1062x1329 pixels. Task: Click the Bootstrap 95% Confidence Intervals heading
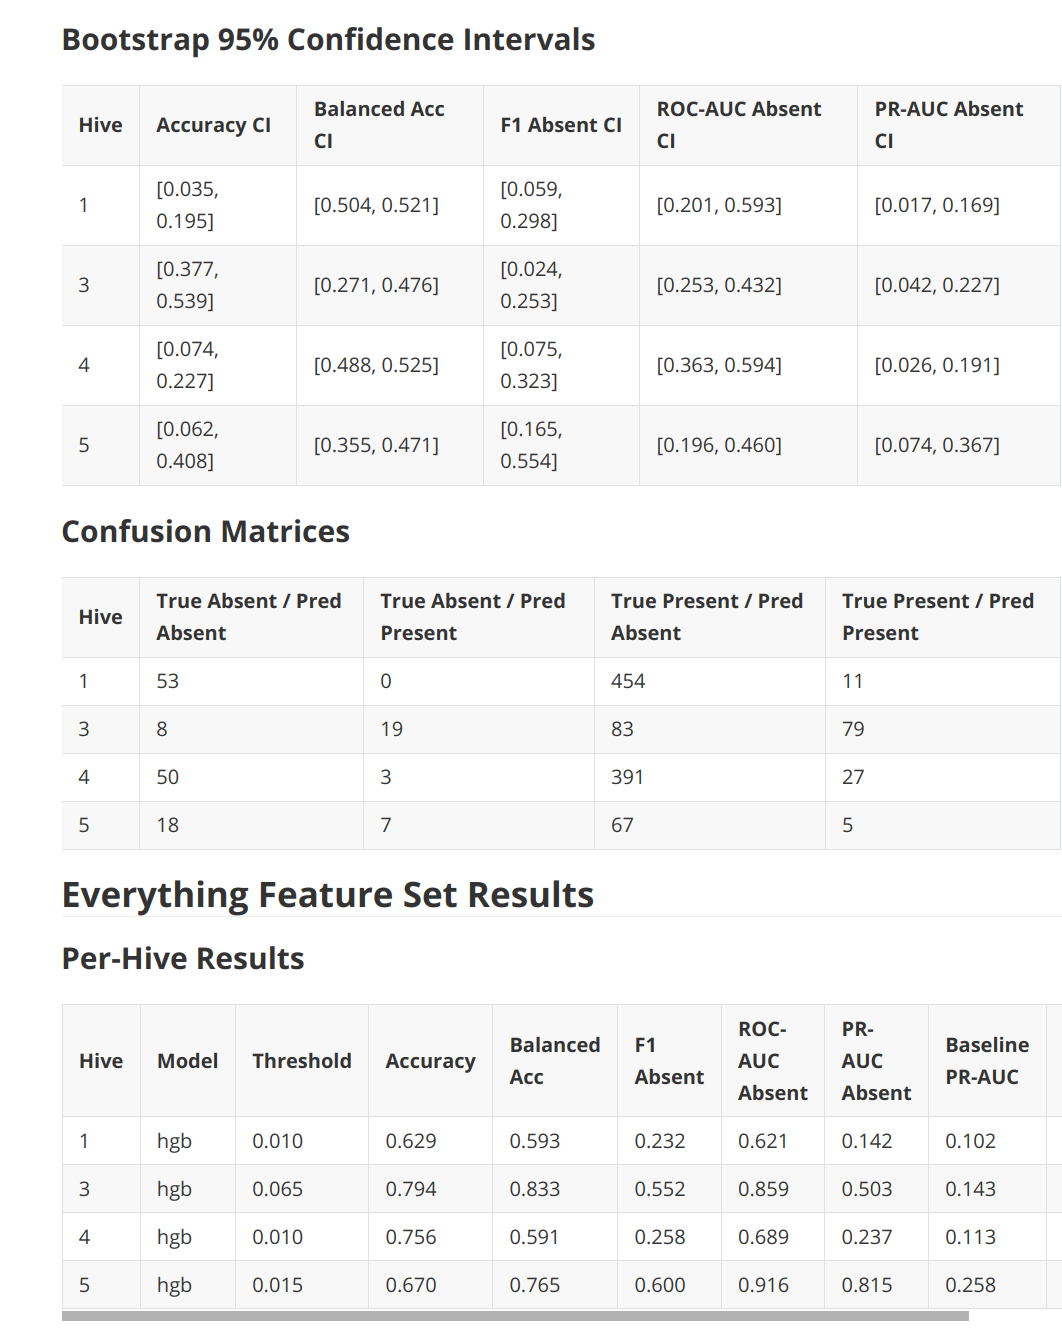[328, 39]
